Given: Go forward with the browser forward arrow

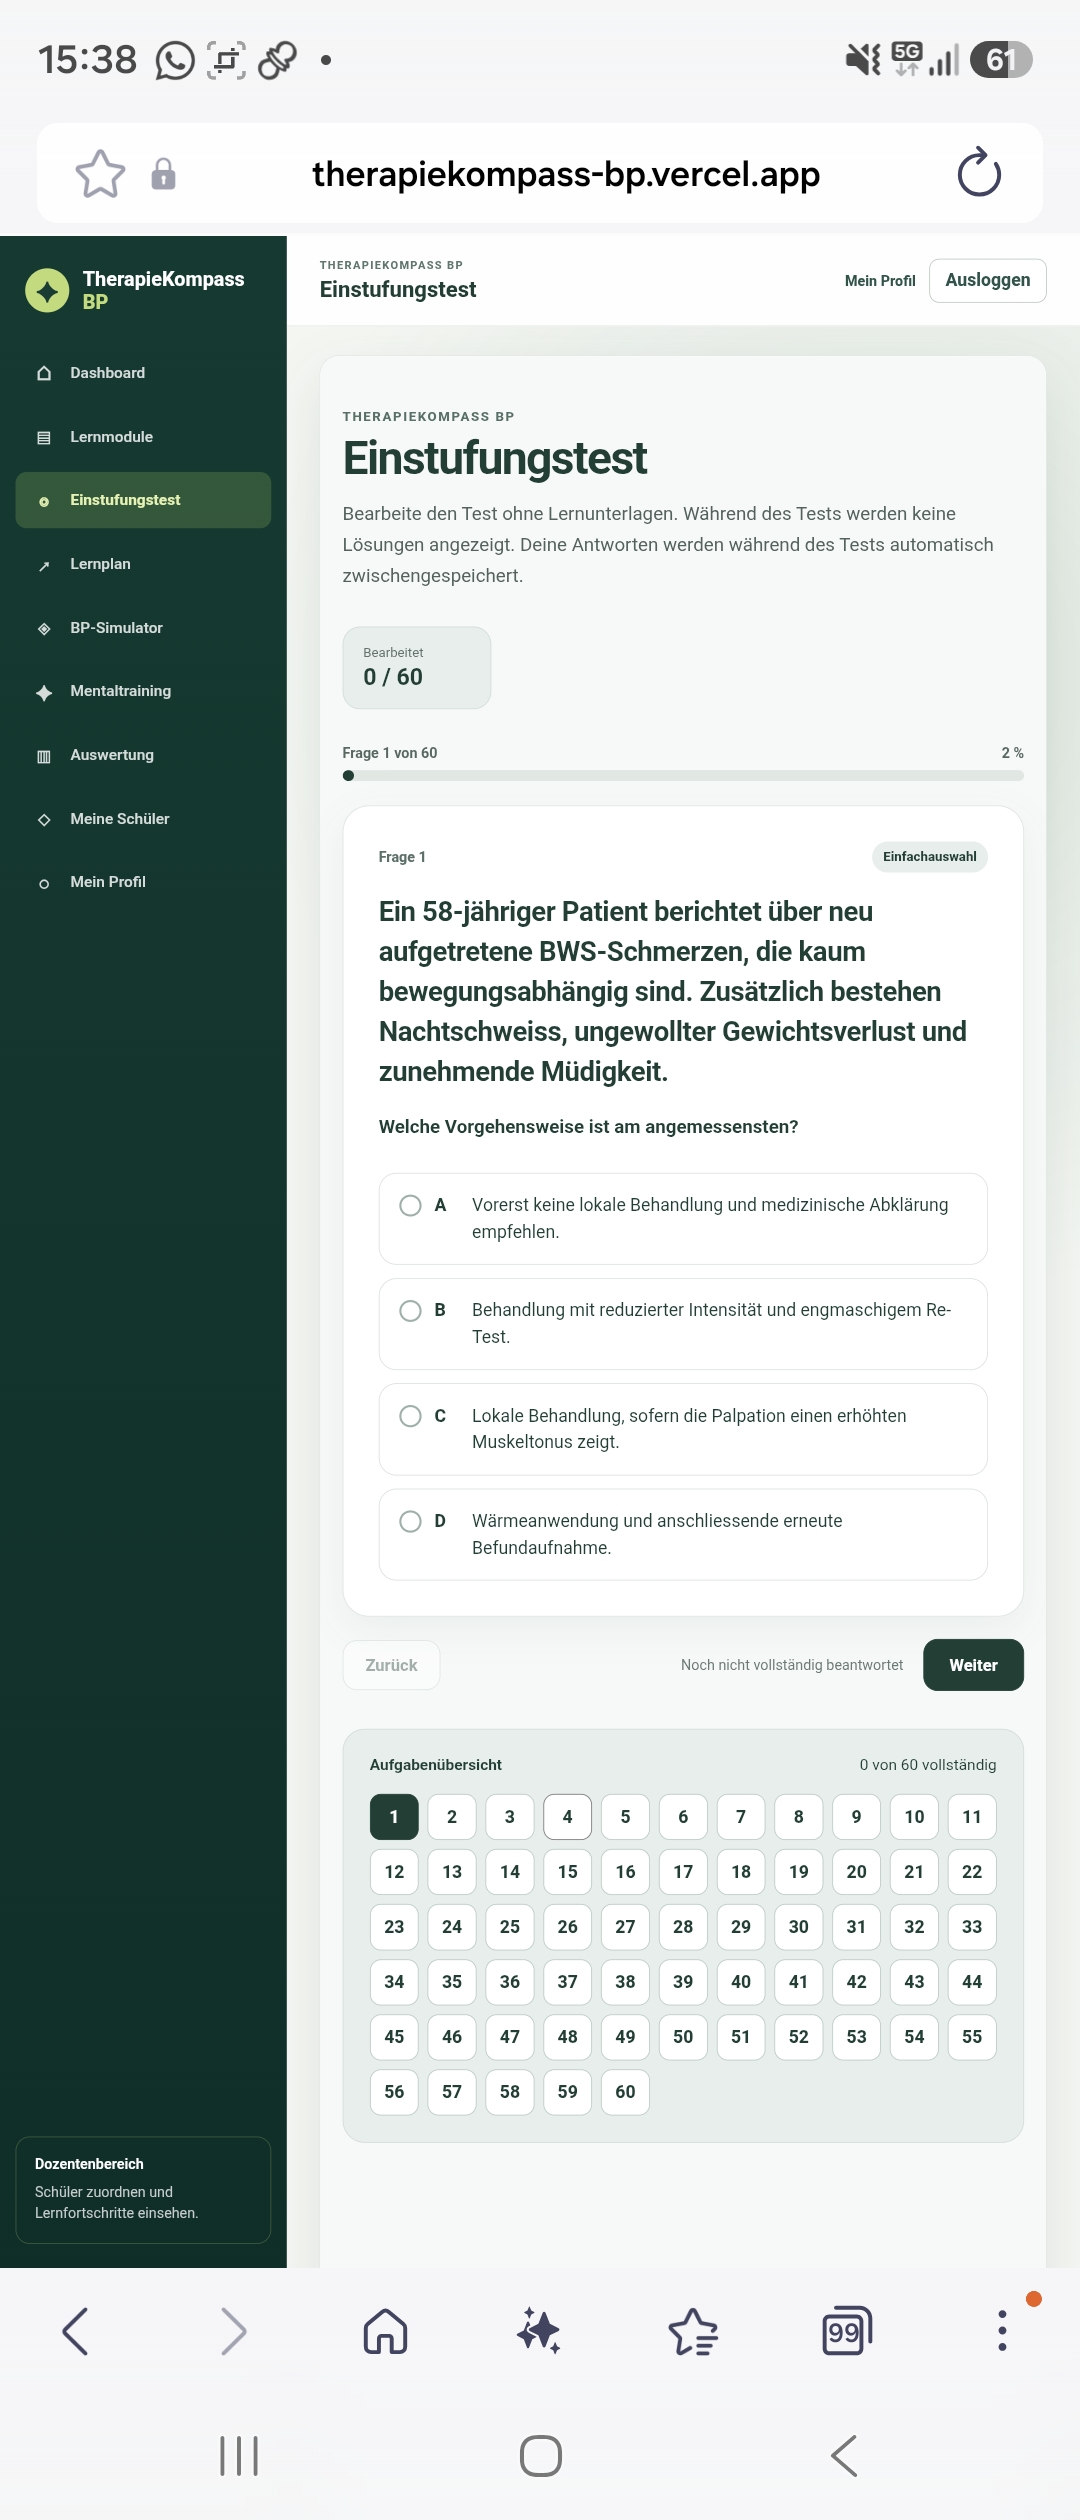Looking at the screenshot, I should click(233, 2332).
